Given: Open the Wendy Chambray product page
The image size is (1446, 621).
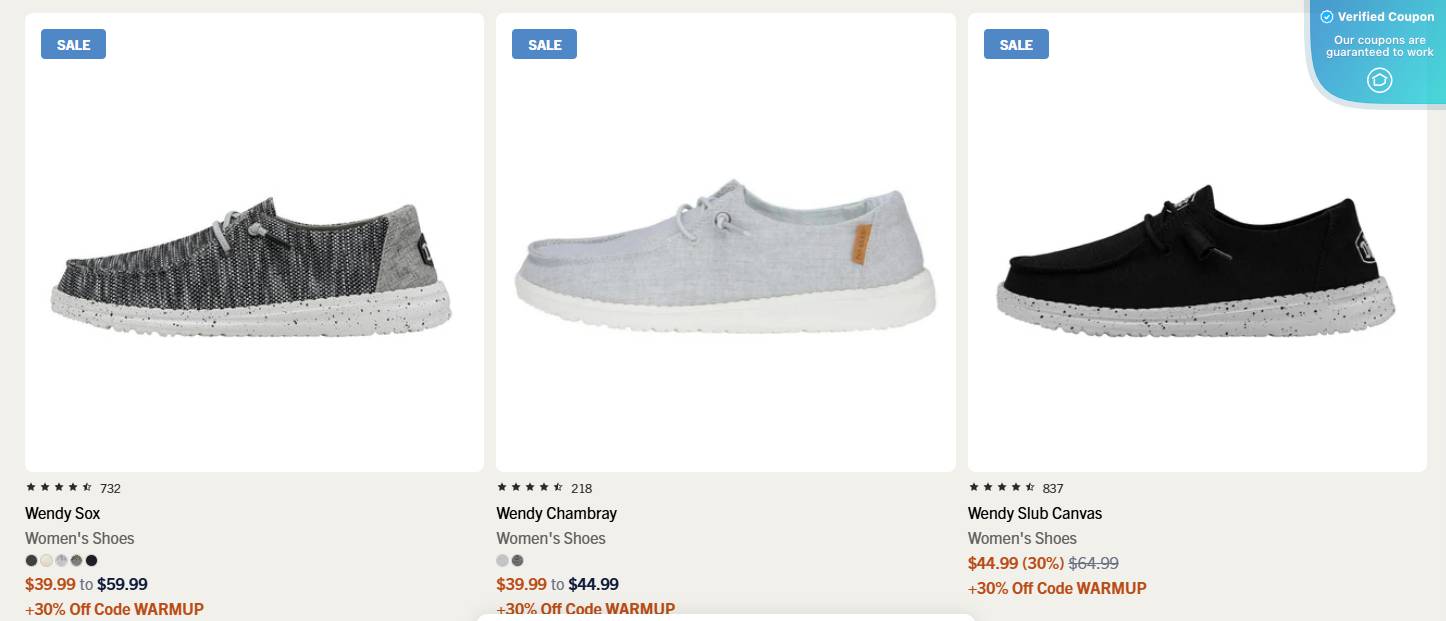Looking at the screenshot, I should [x=556, y=513].
